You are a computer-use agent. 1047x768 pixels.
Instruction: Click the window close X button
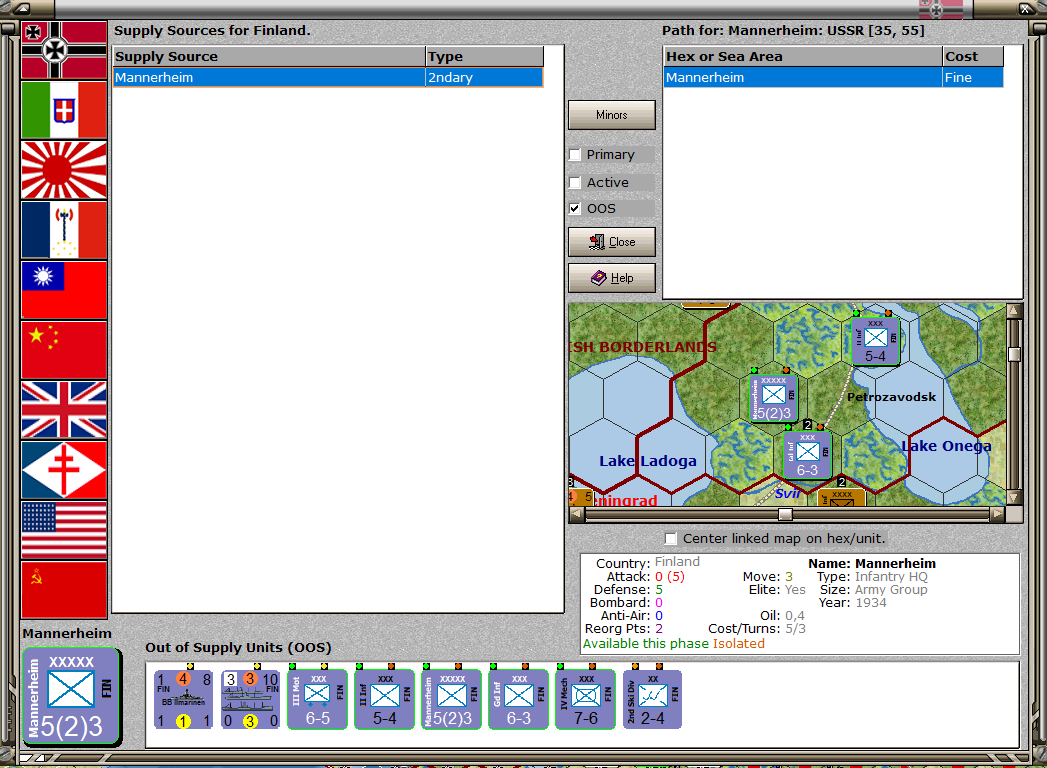[1025, 9]
